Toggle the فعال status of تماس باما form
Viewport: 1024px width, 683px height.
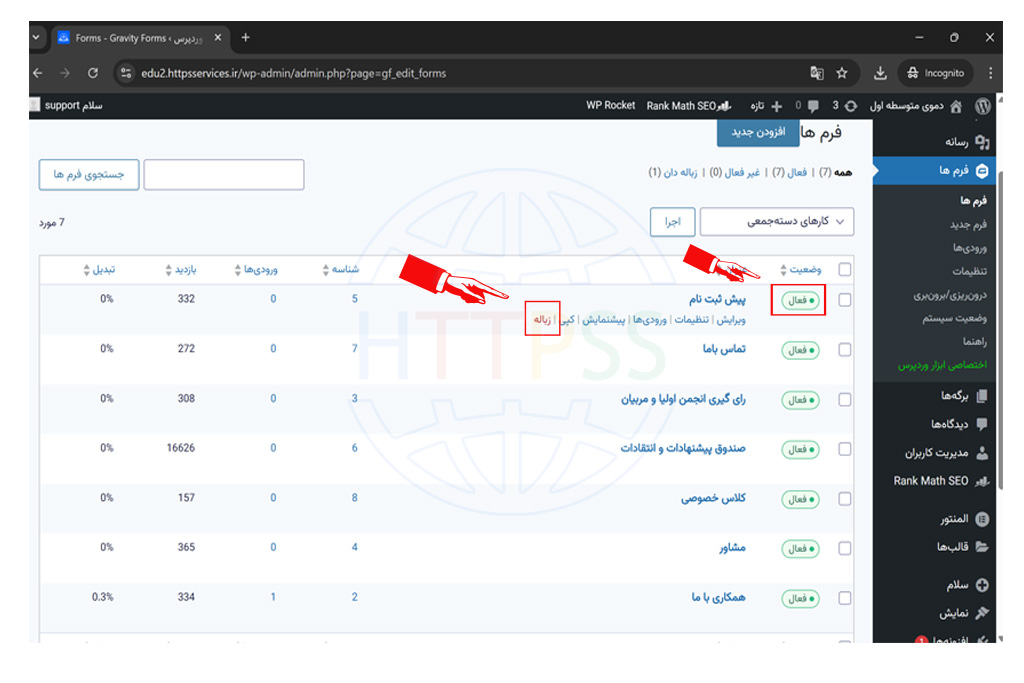click(x=800, y=350)
